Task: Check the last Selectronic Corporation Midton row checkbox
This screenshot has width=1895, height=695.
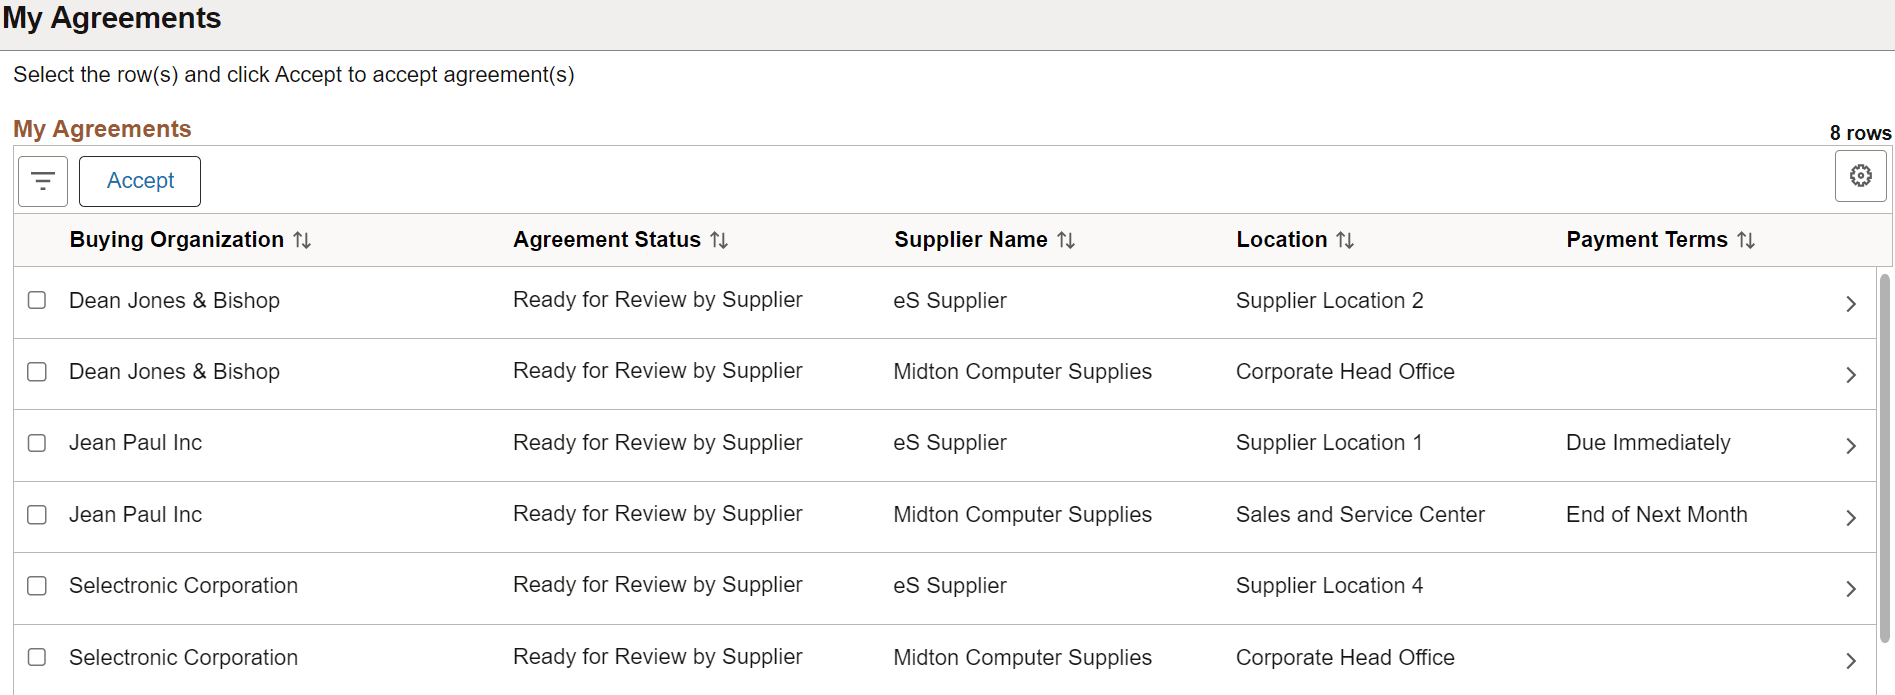Action: point(37,657)
